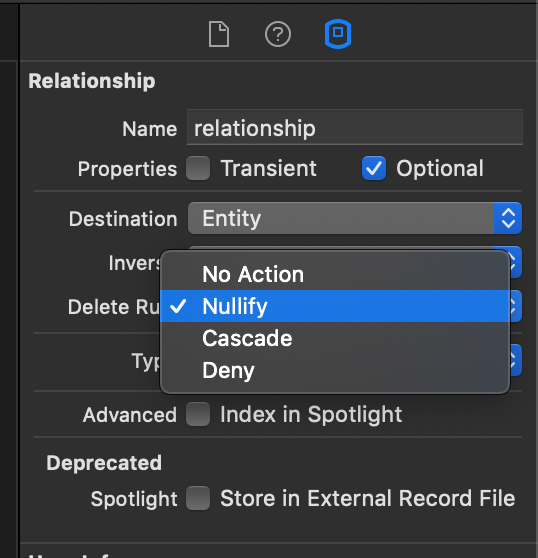Toggle the Transient checkbox
This screenshot has height=558, width=538.
coord(198,168)
